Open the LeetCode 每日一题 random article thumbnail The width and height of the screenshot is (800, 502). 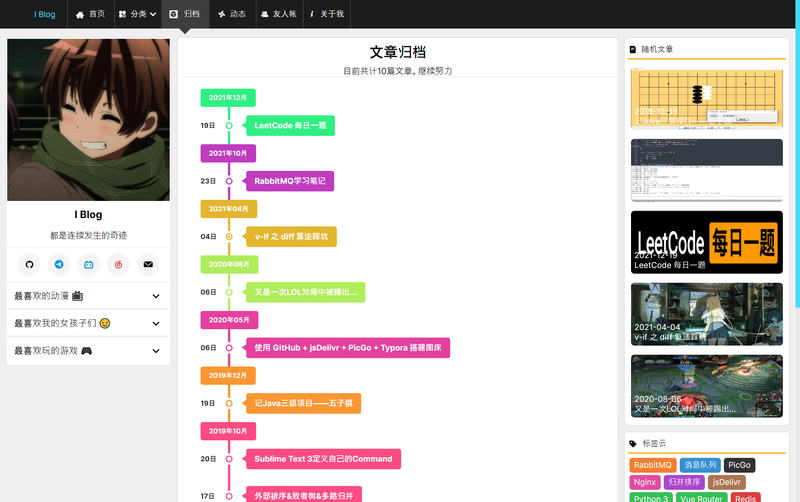707,242
